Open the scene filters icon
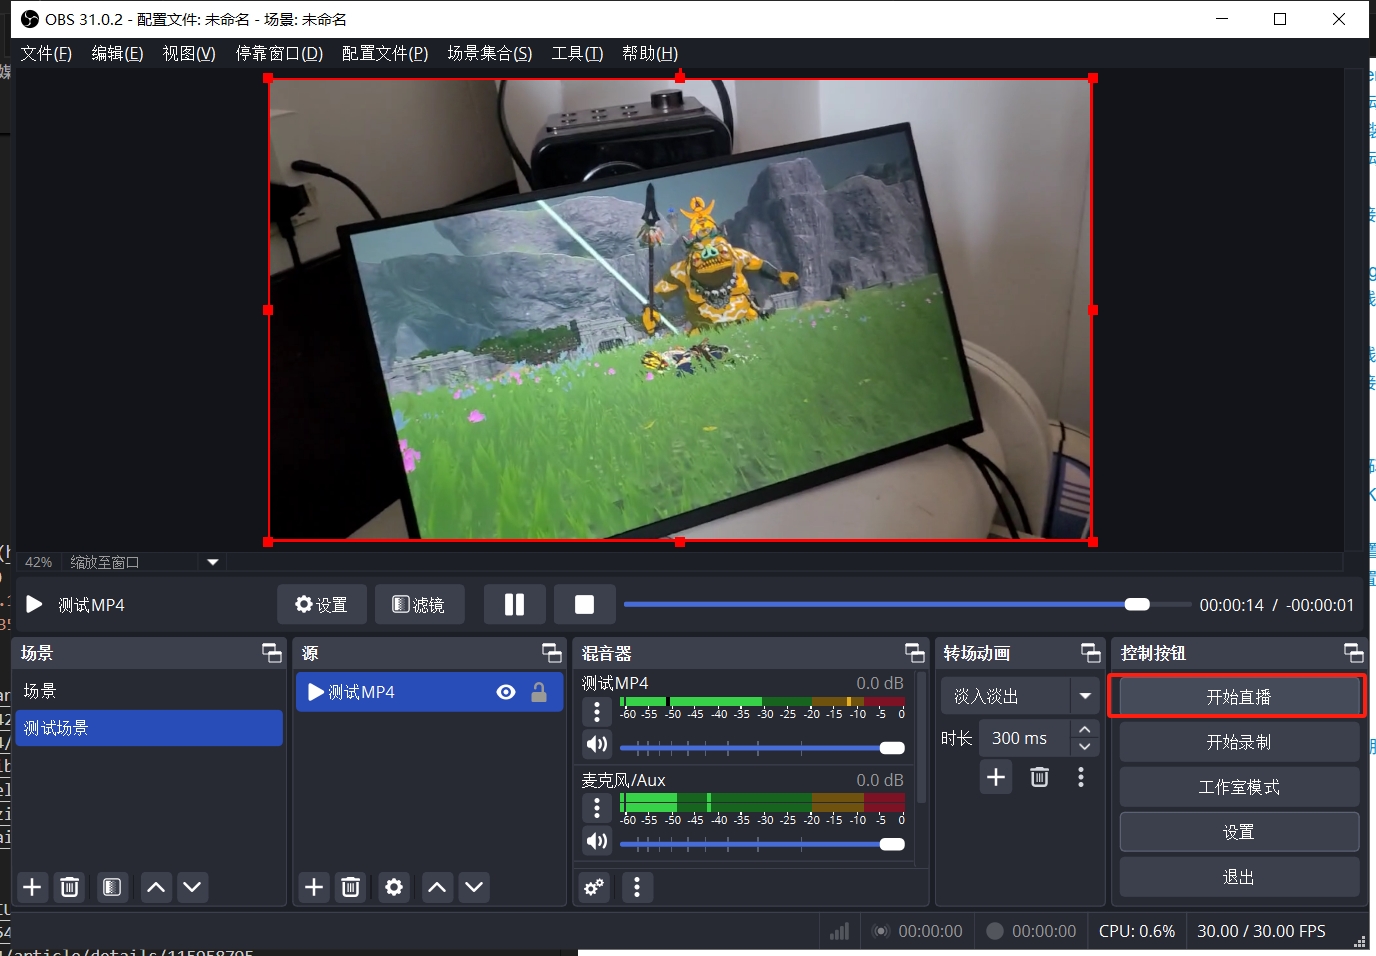Viewport: 1376px width, 956px height. point(112,887)
